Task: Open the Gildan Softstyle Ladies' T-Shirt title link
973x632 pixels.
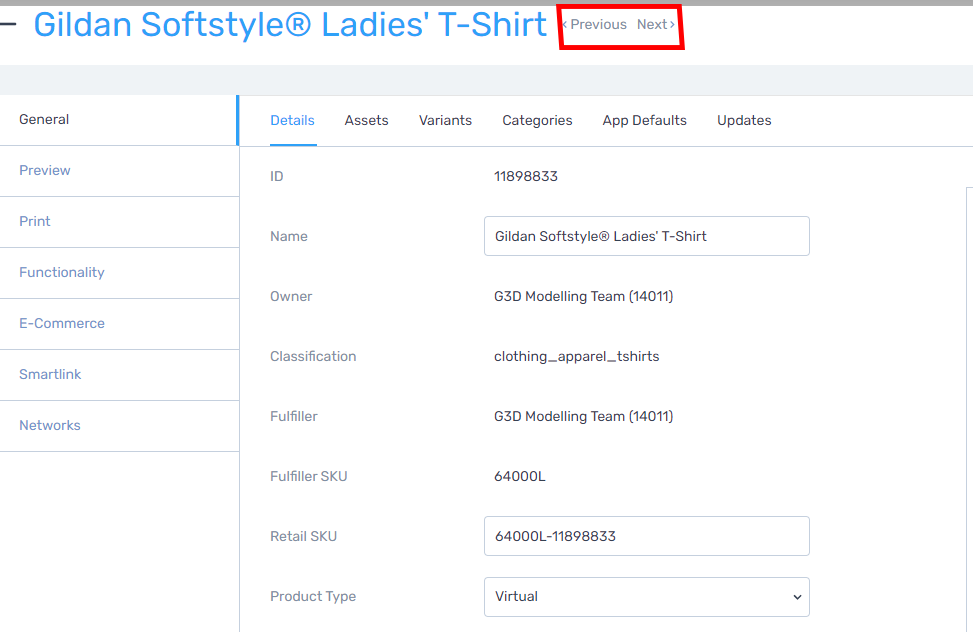Action: 290,25
